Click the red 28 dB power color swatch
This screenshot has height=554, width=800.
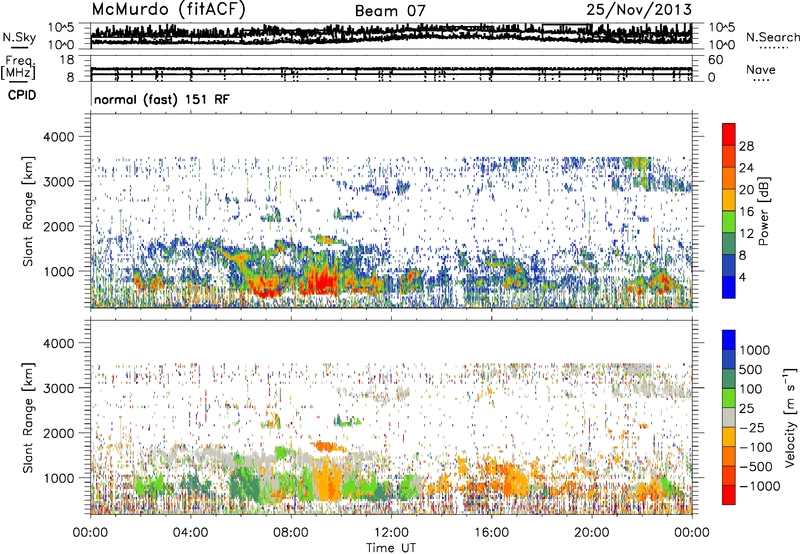pyautogui.click(x=729, y=134)
